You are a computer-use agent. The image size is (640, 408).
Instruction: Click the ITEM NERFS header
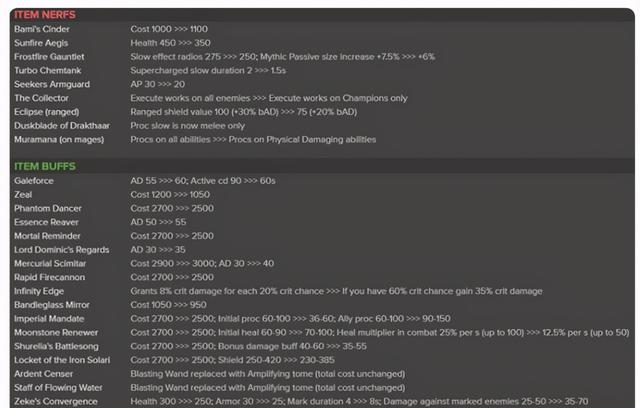pos(45,15)
